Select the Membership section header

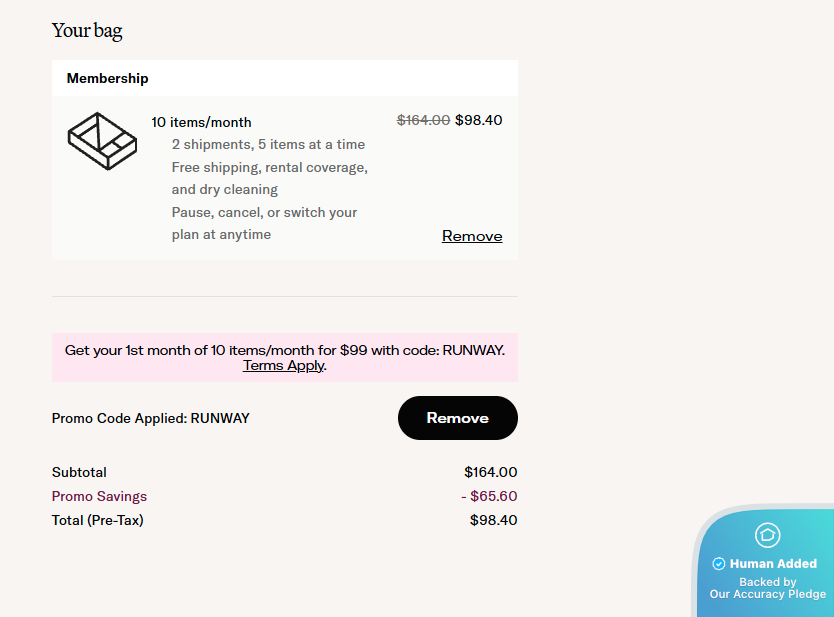[x=108, y=78]
